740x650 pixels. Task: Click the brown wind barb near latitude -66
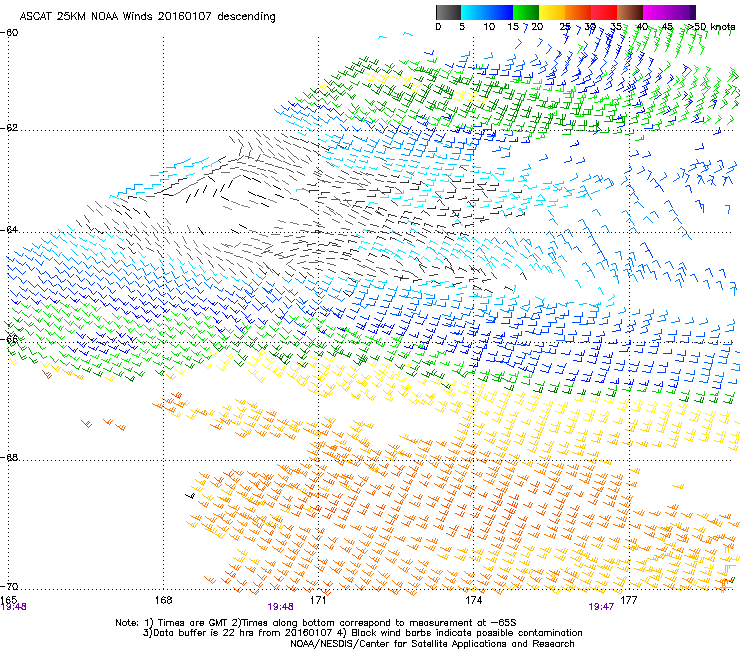click(47, 375)
